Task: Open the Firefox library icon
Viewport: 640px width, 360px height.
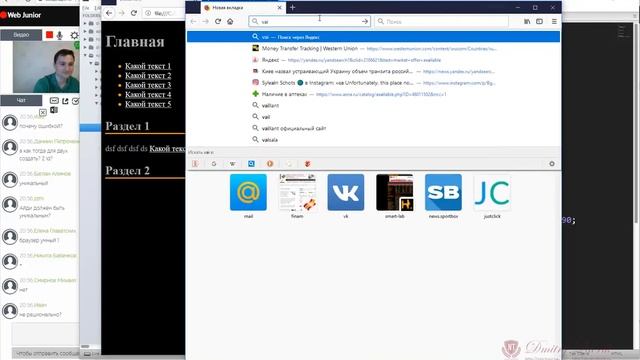Action: point(527,21)
